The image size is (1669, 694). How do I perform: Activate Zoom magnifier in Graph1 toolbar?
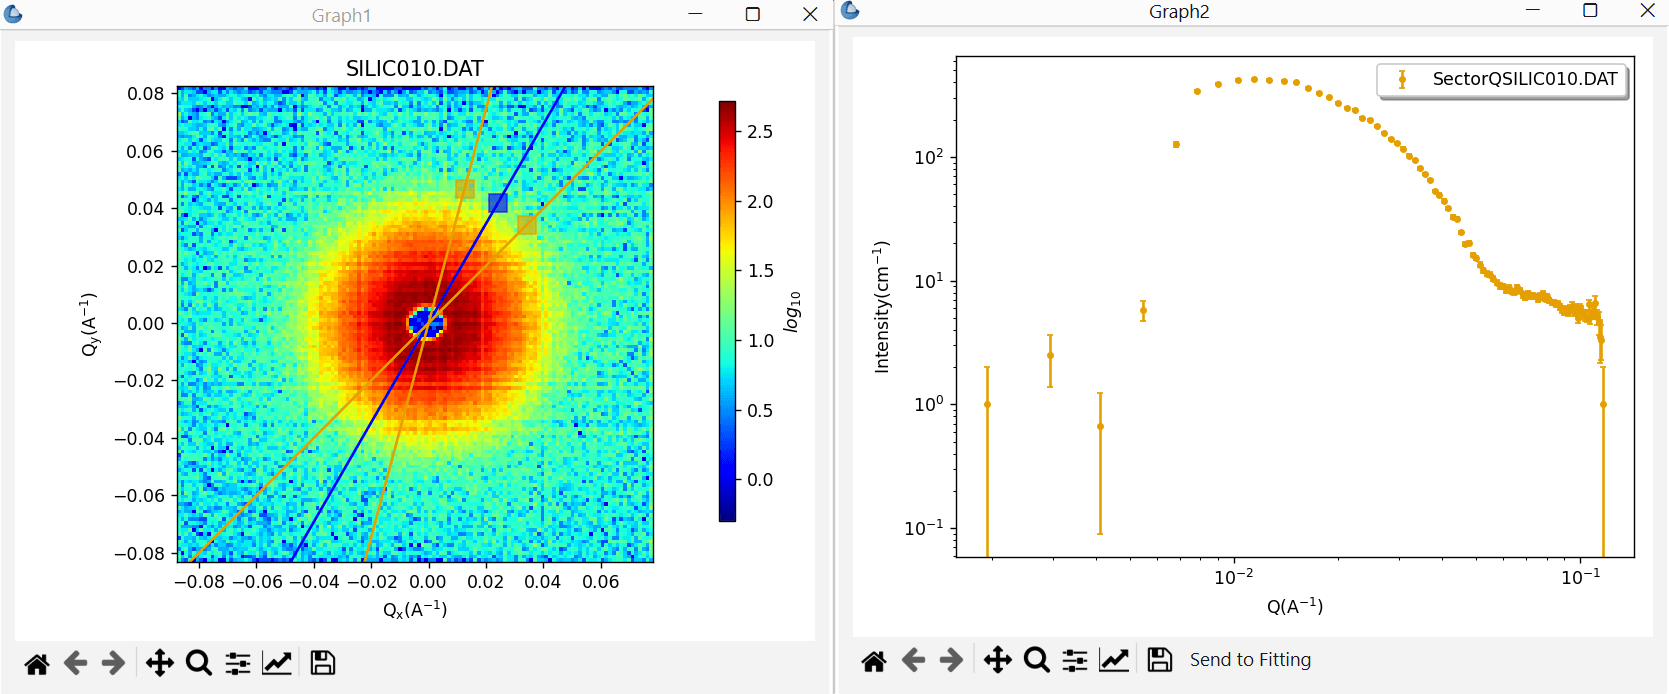click(199, 663)
